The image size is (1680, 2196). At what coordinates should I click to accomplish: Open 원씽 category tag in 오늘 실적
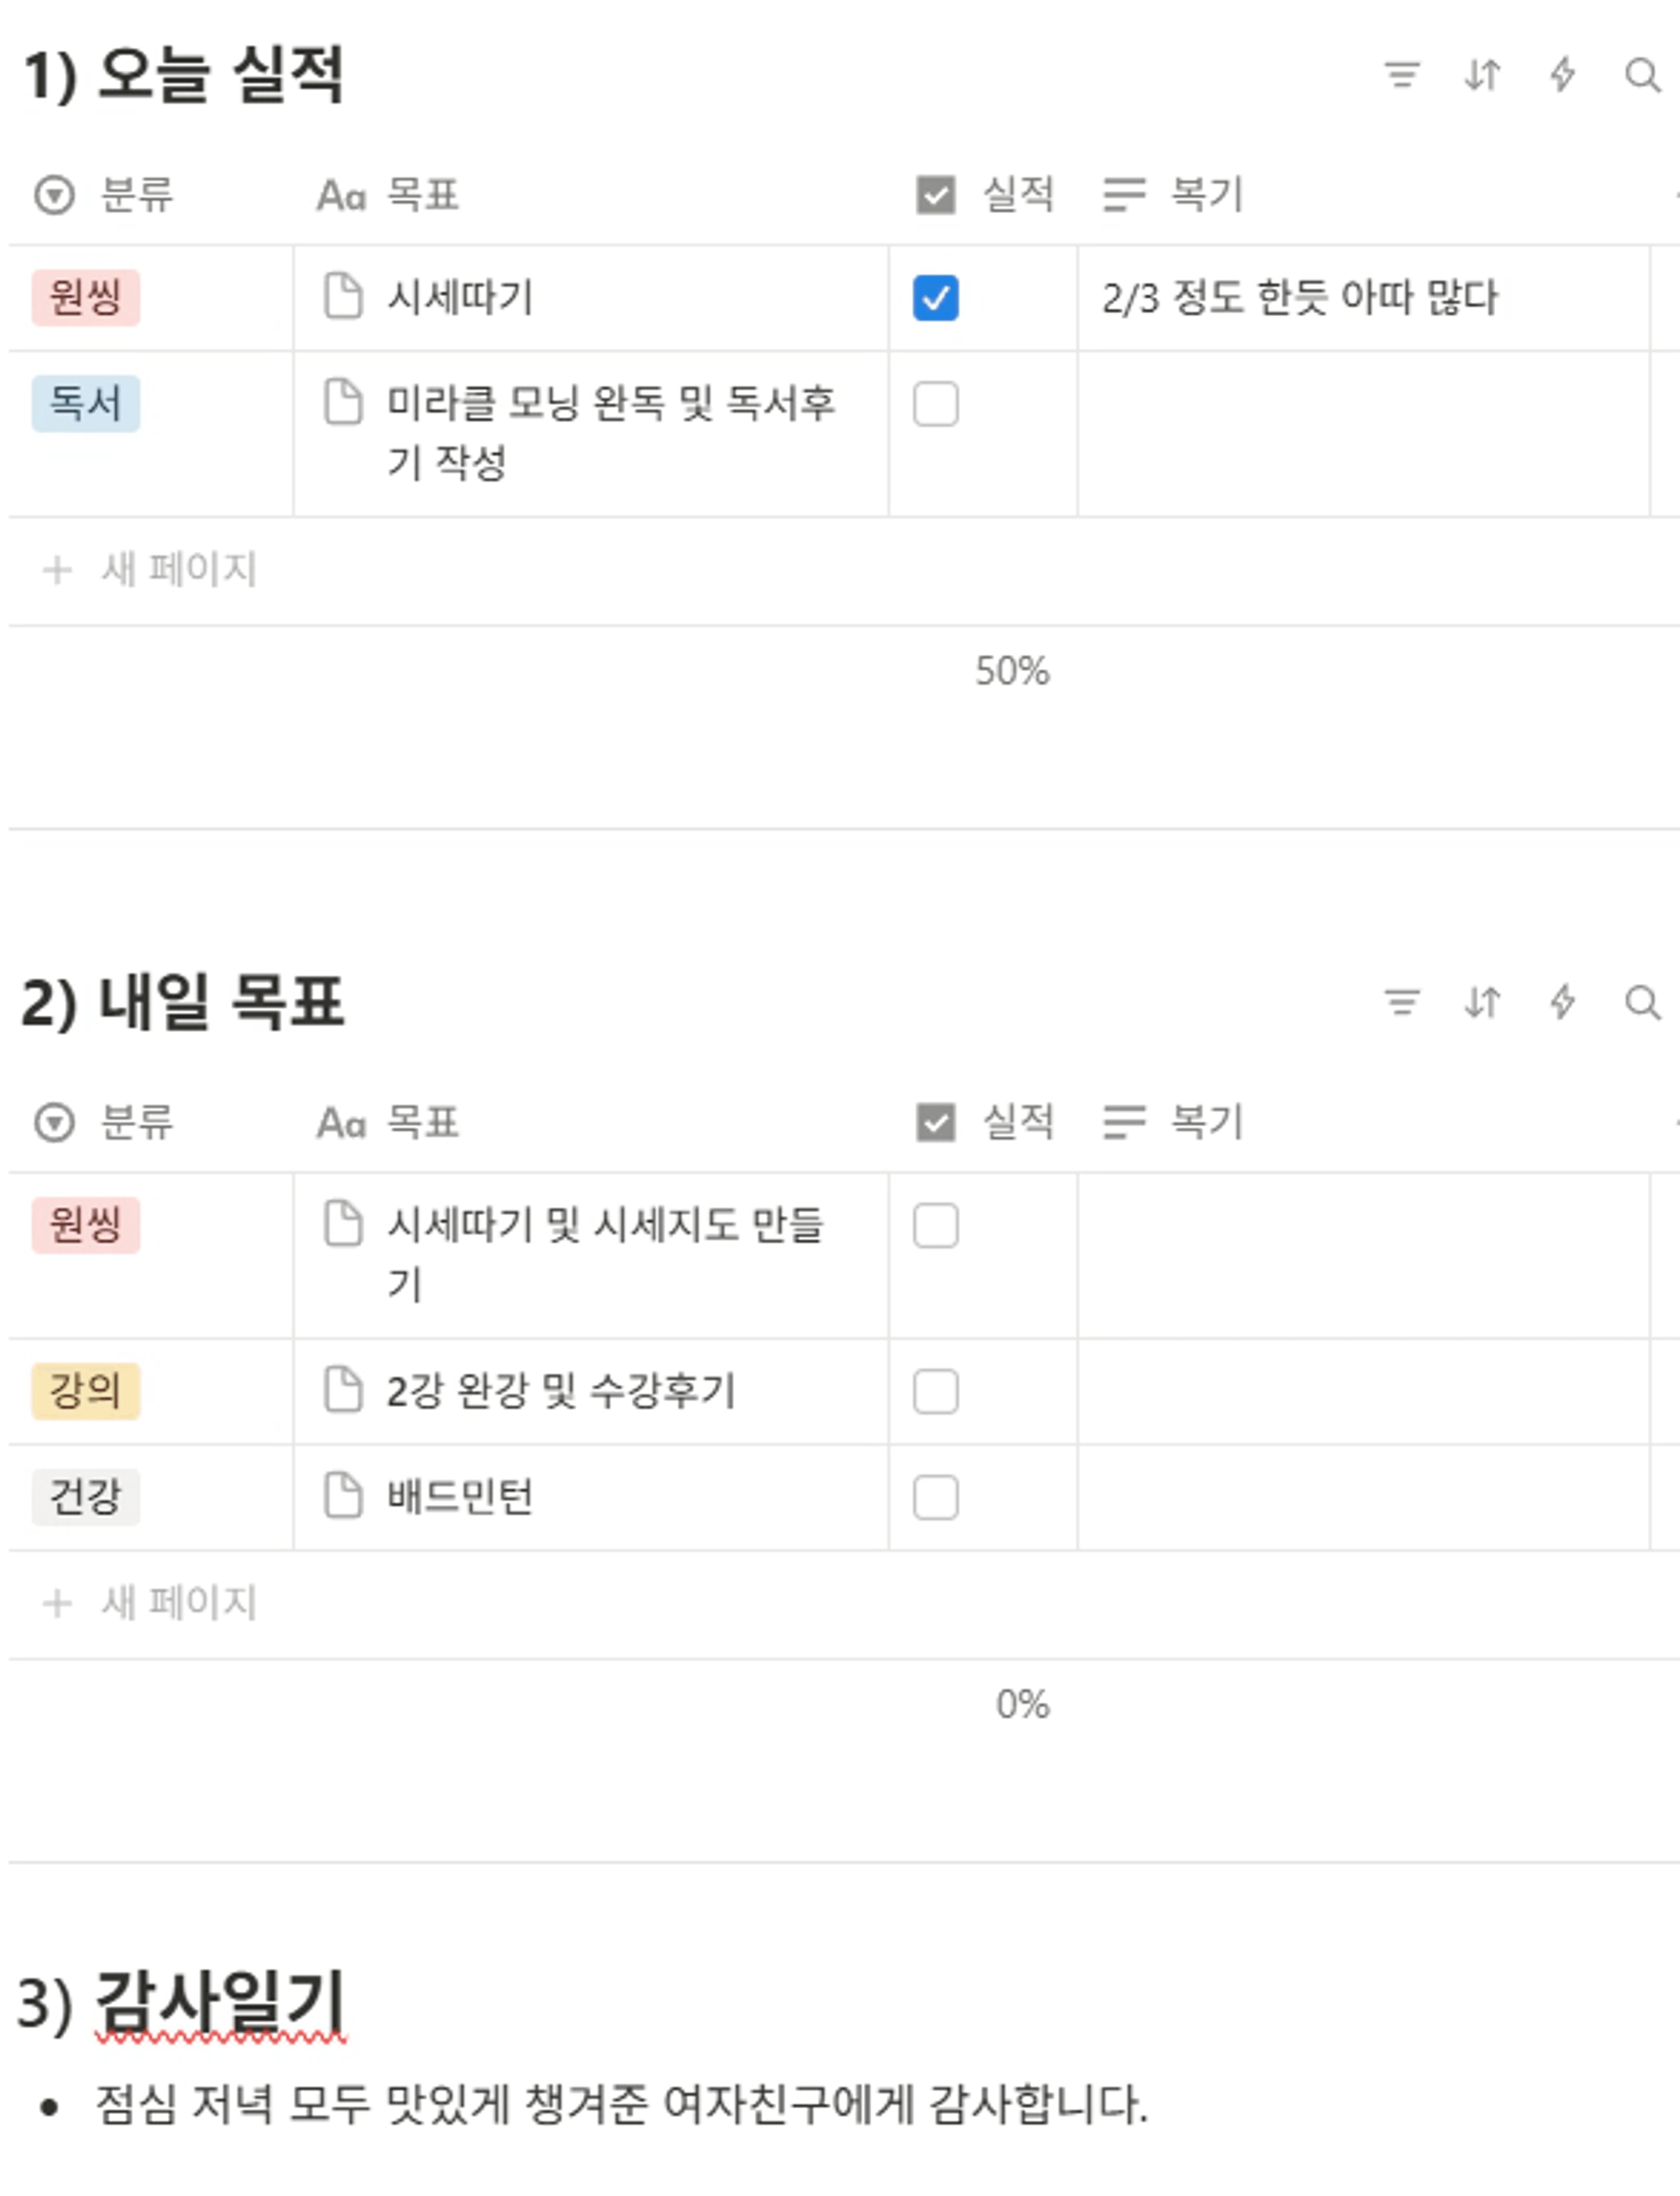(86, 297)
